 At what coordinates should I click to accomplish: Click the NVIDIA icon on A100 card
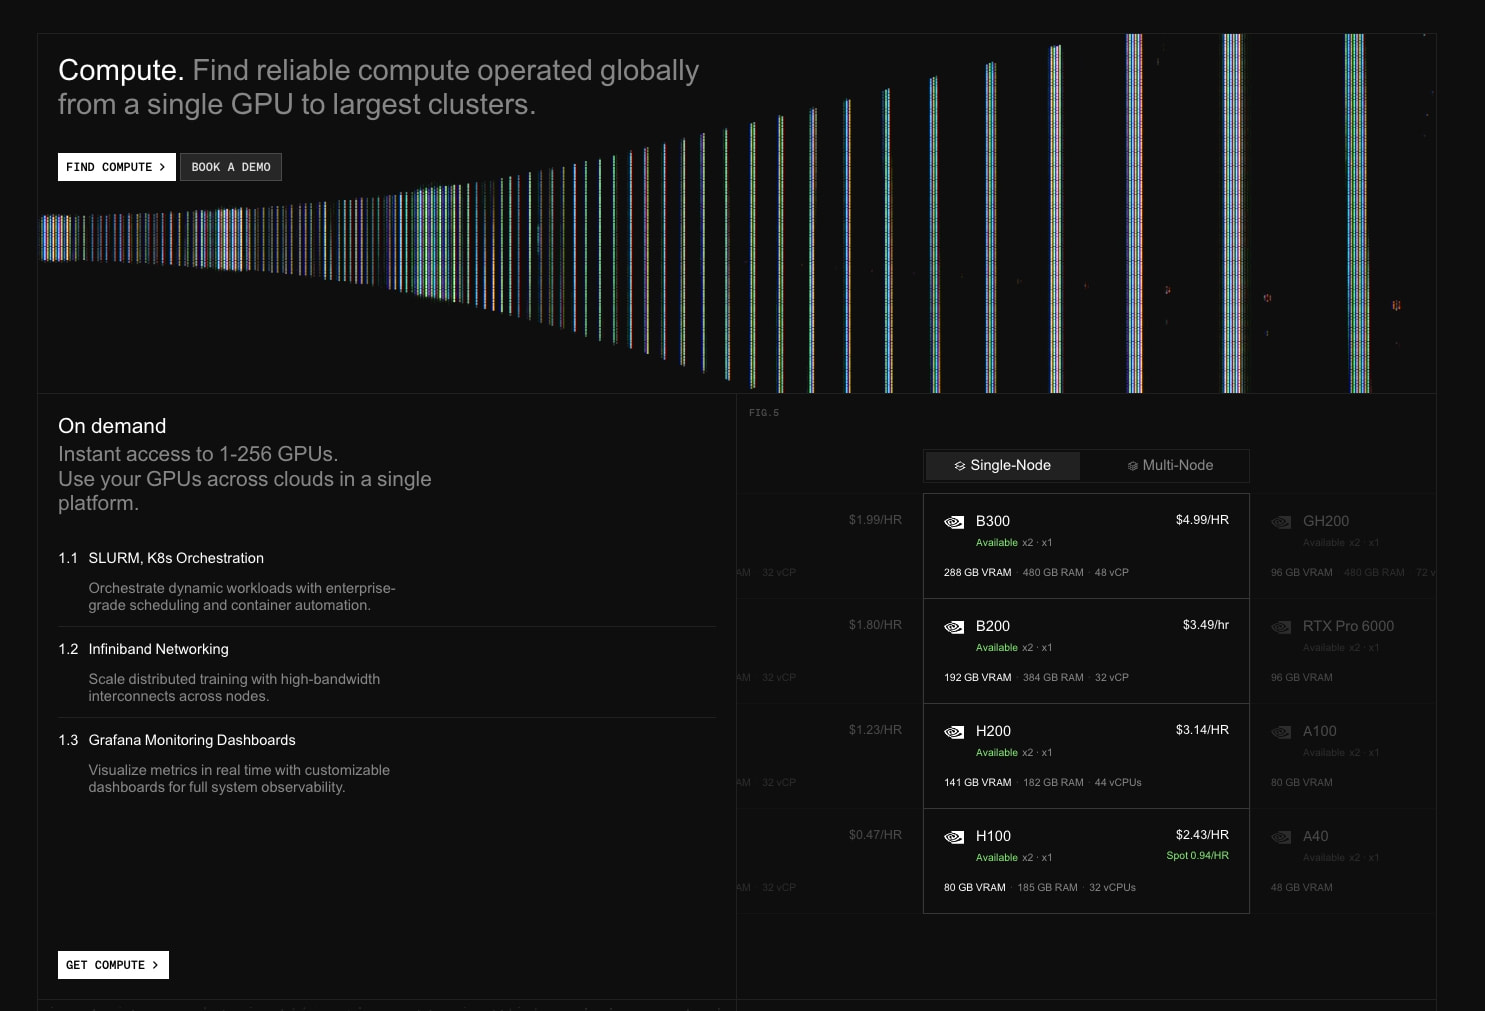point(1281,732)
